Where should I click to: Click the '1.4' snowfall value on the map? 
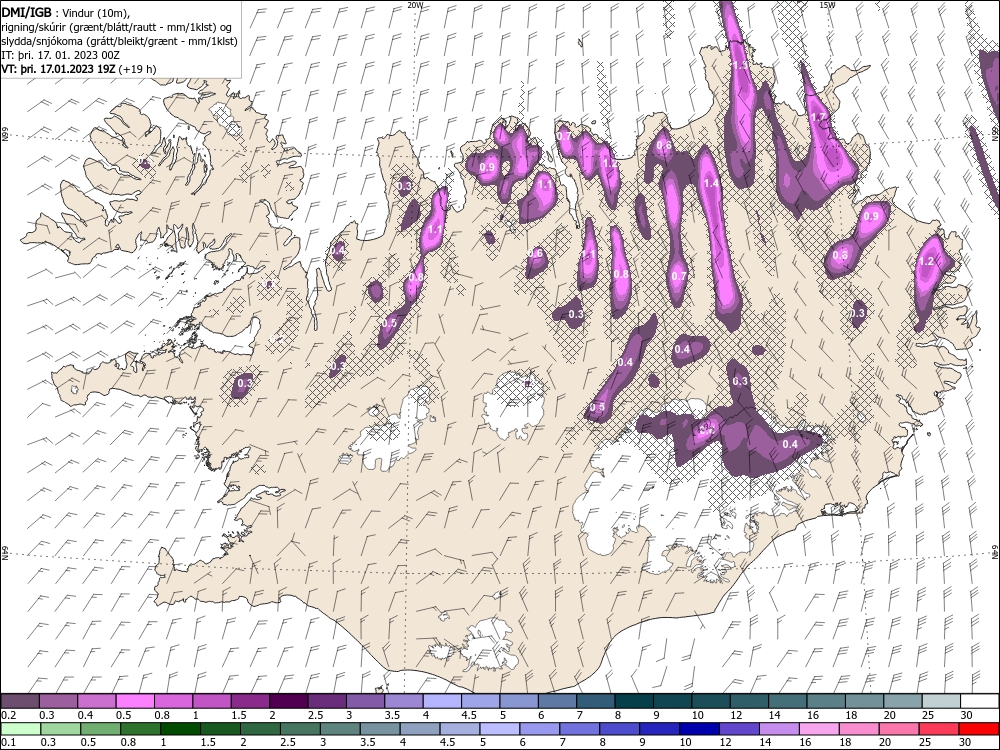pyautogui.click(x=711, y=183)
